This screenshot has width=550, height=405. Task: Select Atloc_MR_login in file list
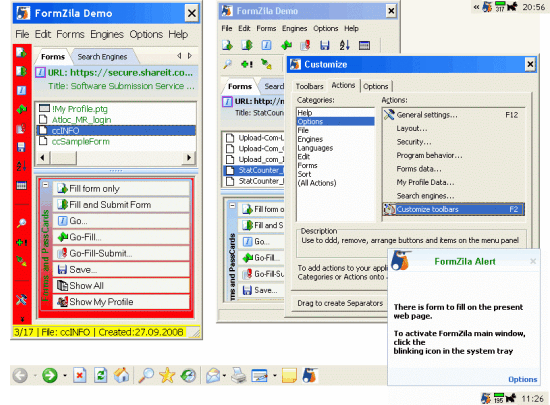(81, 120)
